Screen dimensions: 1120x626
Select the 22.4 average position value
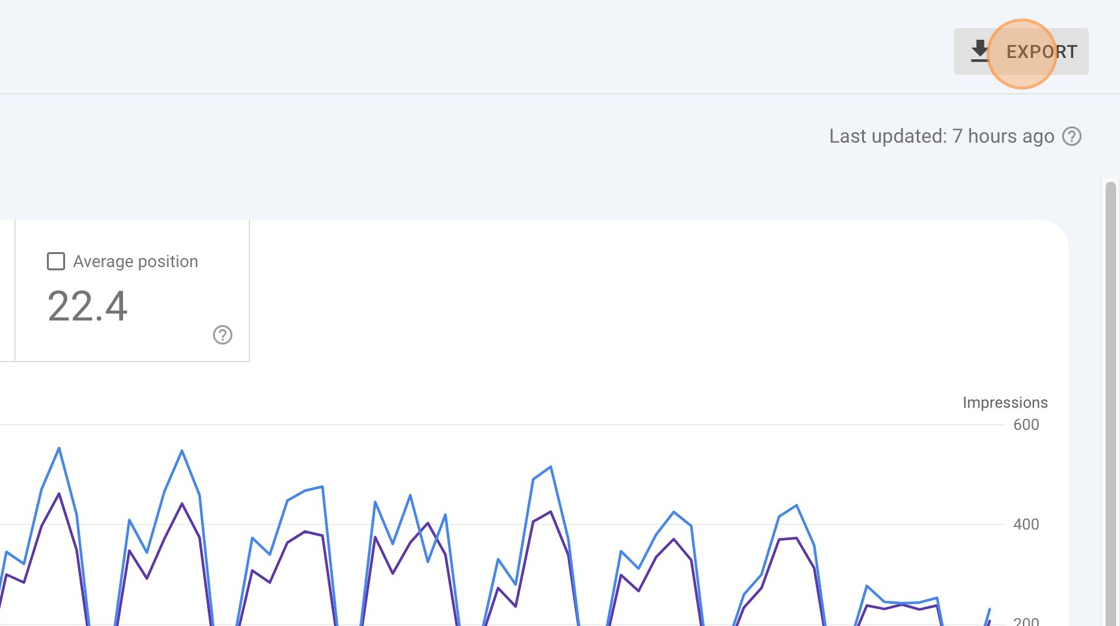87,307
